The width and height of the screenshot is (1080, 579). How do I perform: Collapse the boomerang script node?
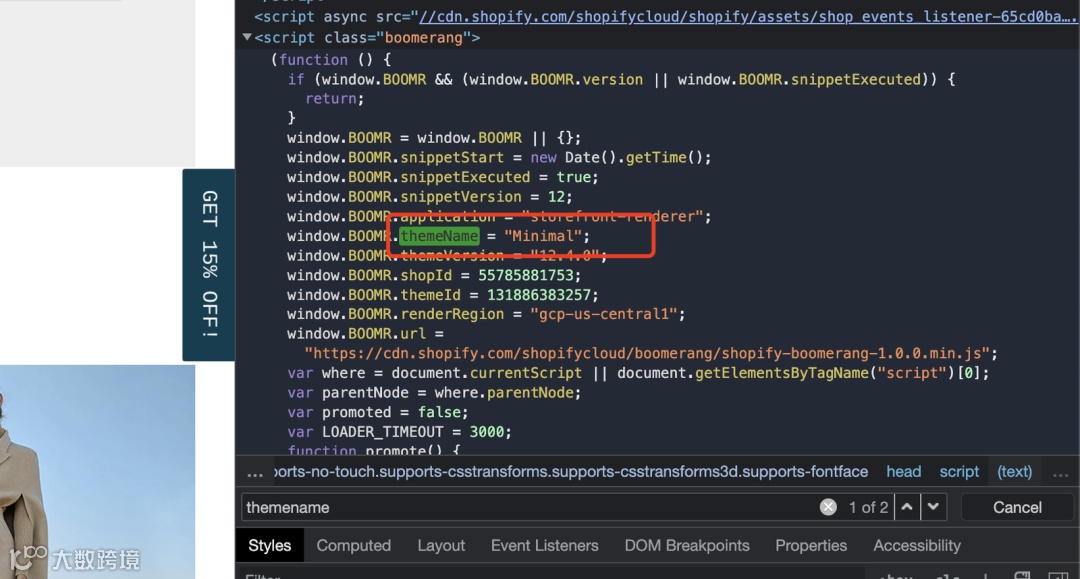[247, 37]
